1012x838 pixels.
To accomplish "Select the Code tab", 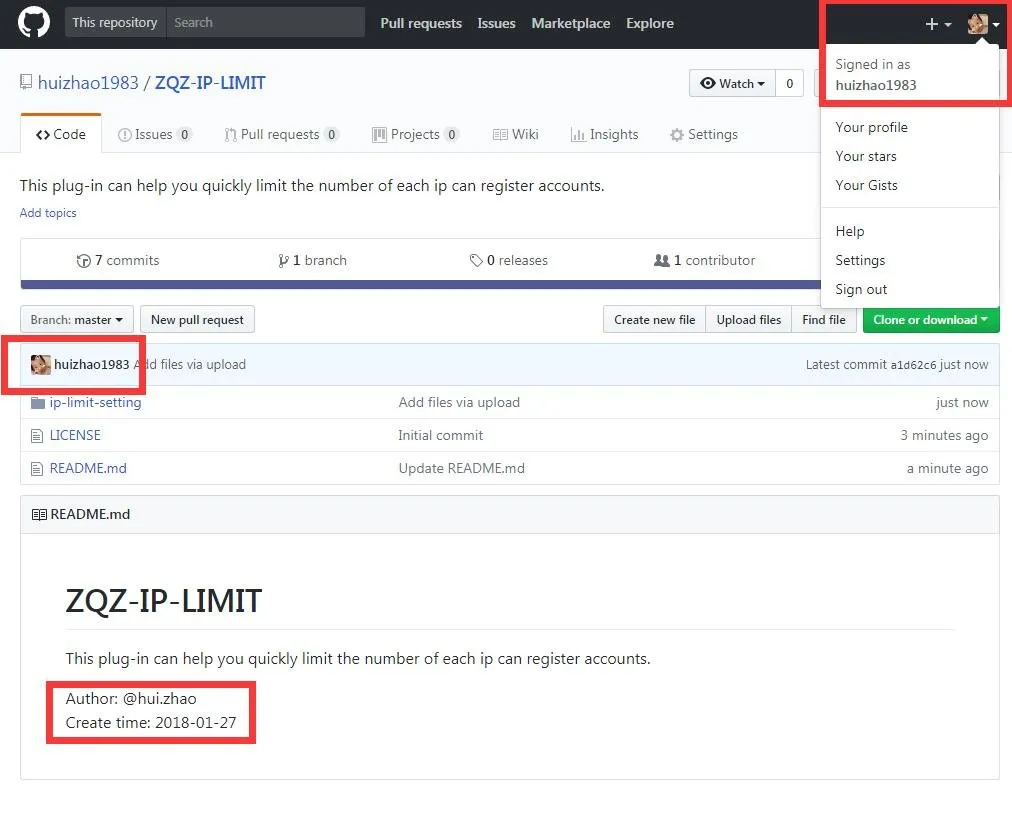I will pyautogui.click(x=61, y=134).
